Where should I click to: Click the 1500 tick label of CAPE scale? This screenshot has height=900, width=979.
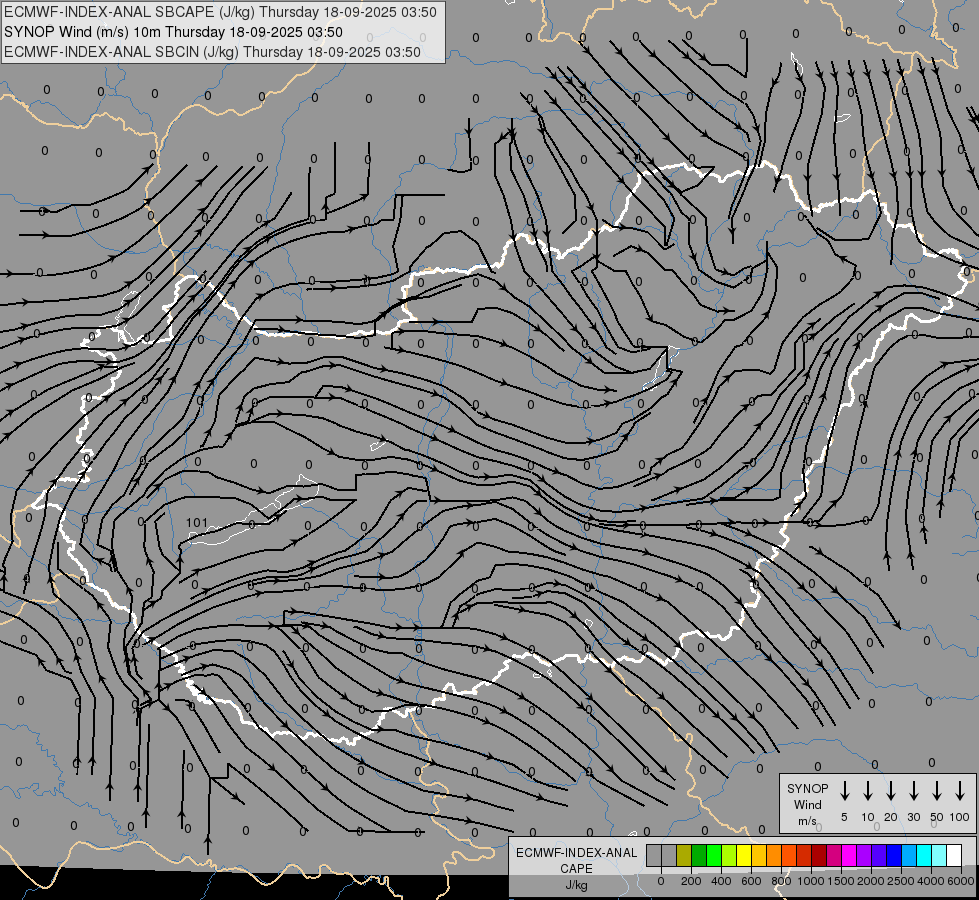coord(840,881)
